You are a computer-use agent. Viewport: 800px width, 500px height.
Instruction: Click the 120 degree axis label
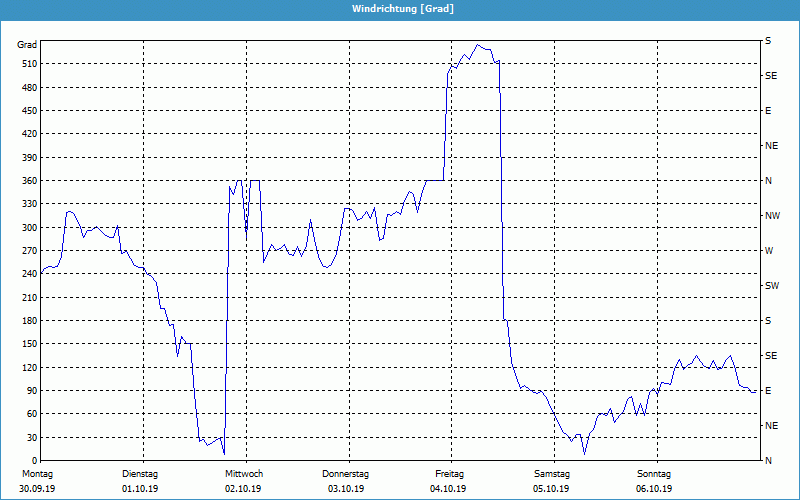pos(30,367)
